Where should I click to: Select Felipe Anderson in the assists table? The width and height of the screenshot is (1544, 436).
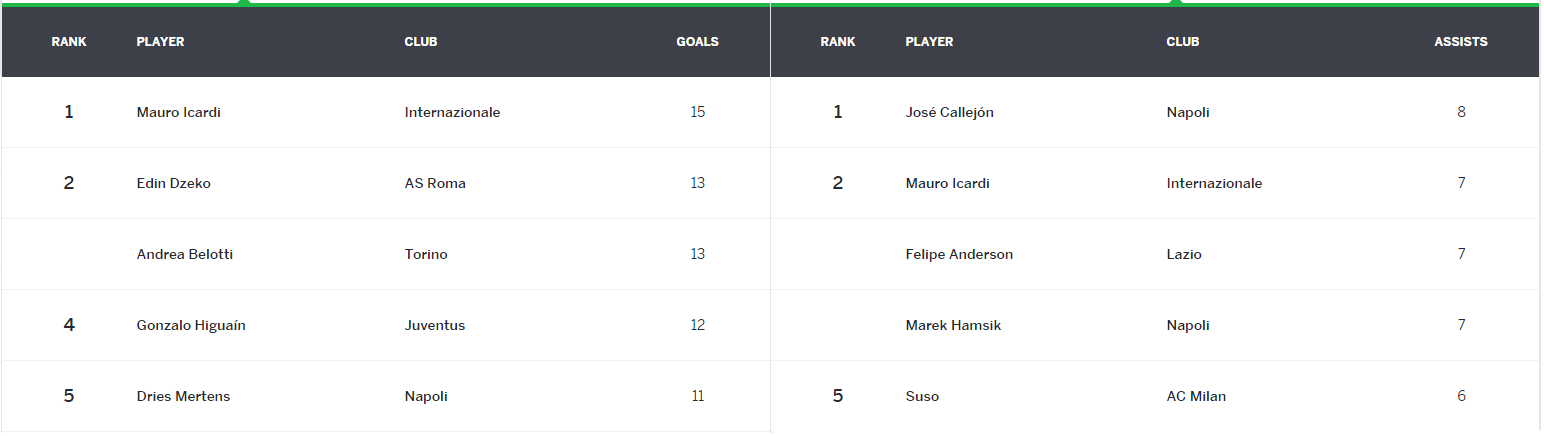point(958,254)
